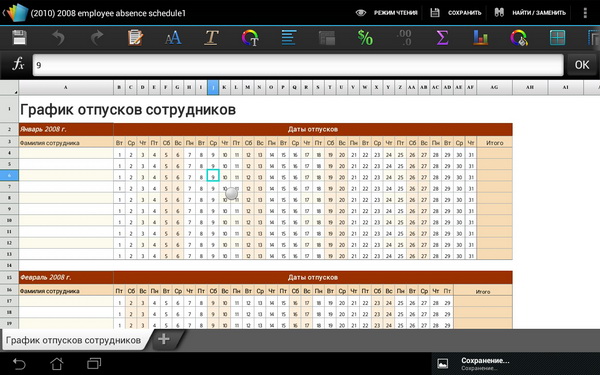This screenshot has height=375, width=600.
Task: Click the Сохранить save button
Action: 455,13
